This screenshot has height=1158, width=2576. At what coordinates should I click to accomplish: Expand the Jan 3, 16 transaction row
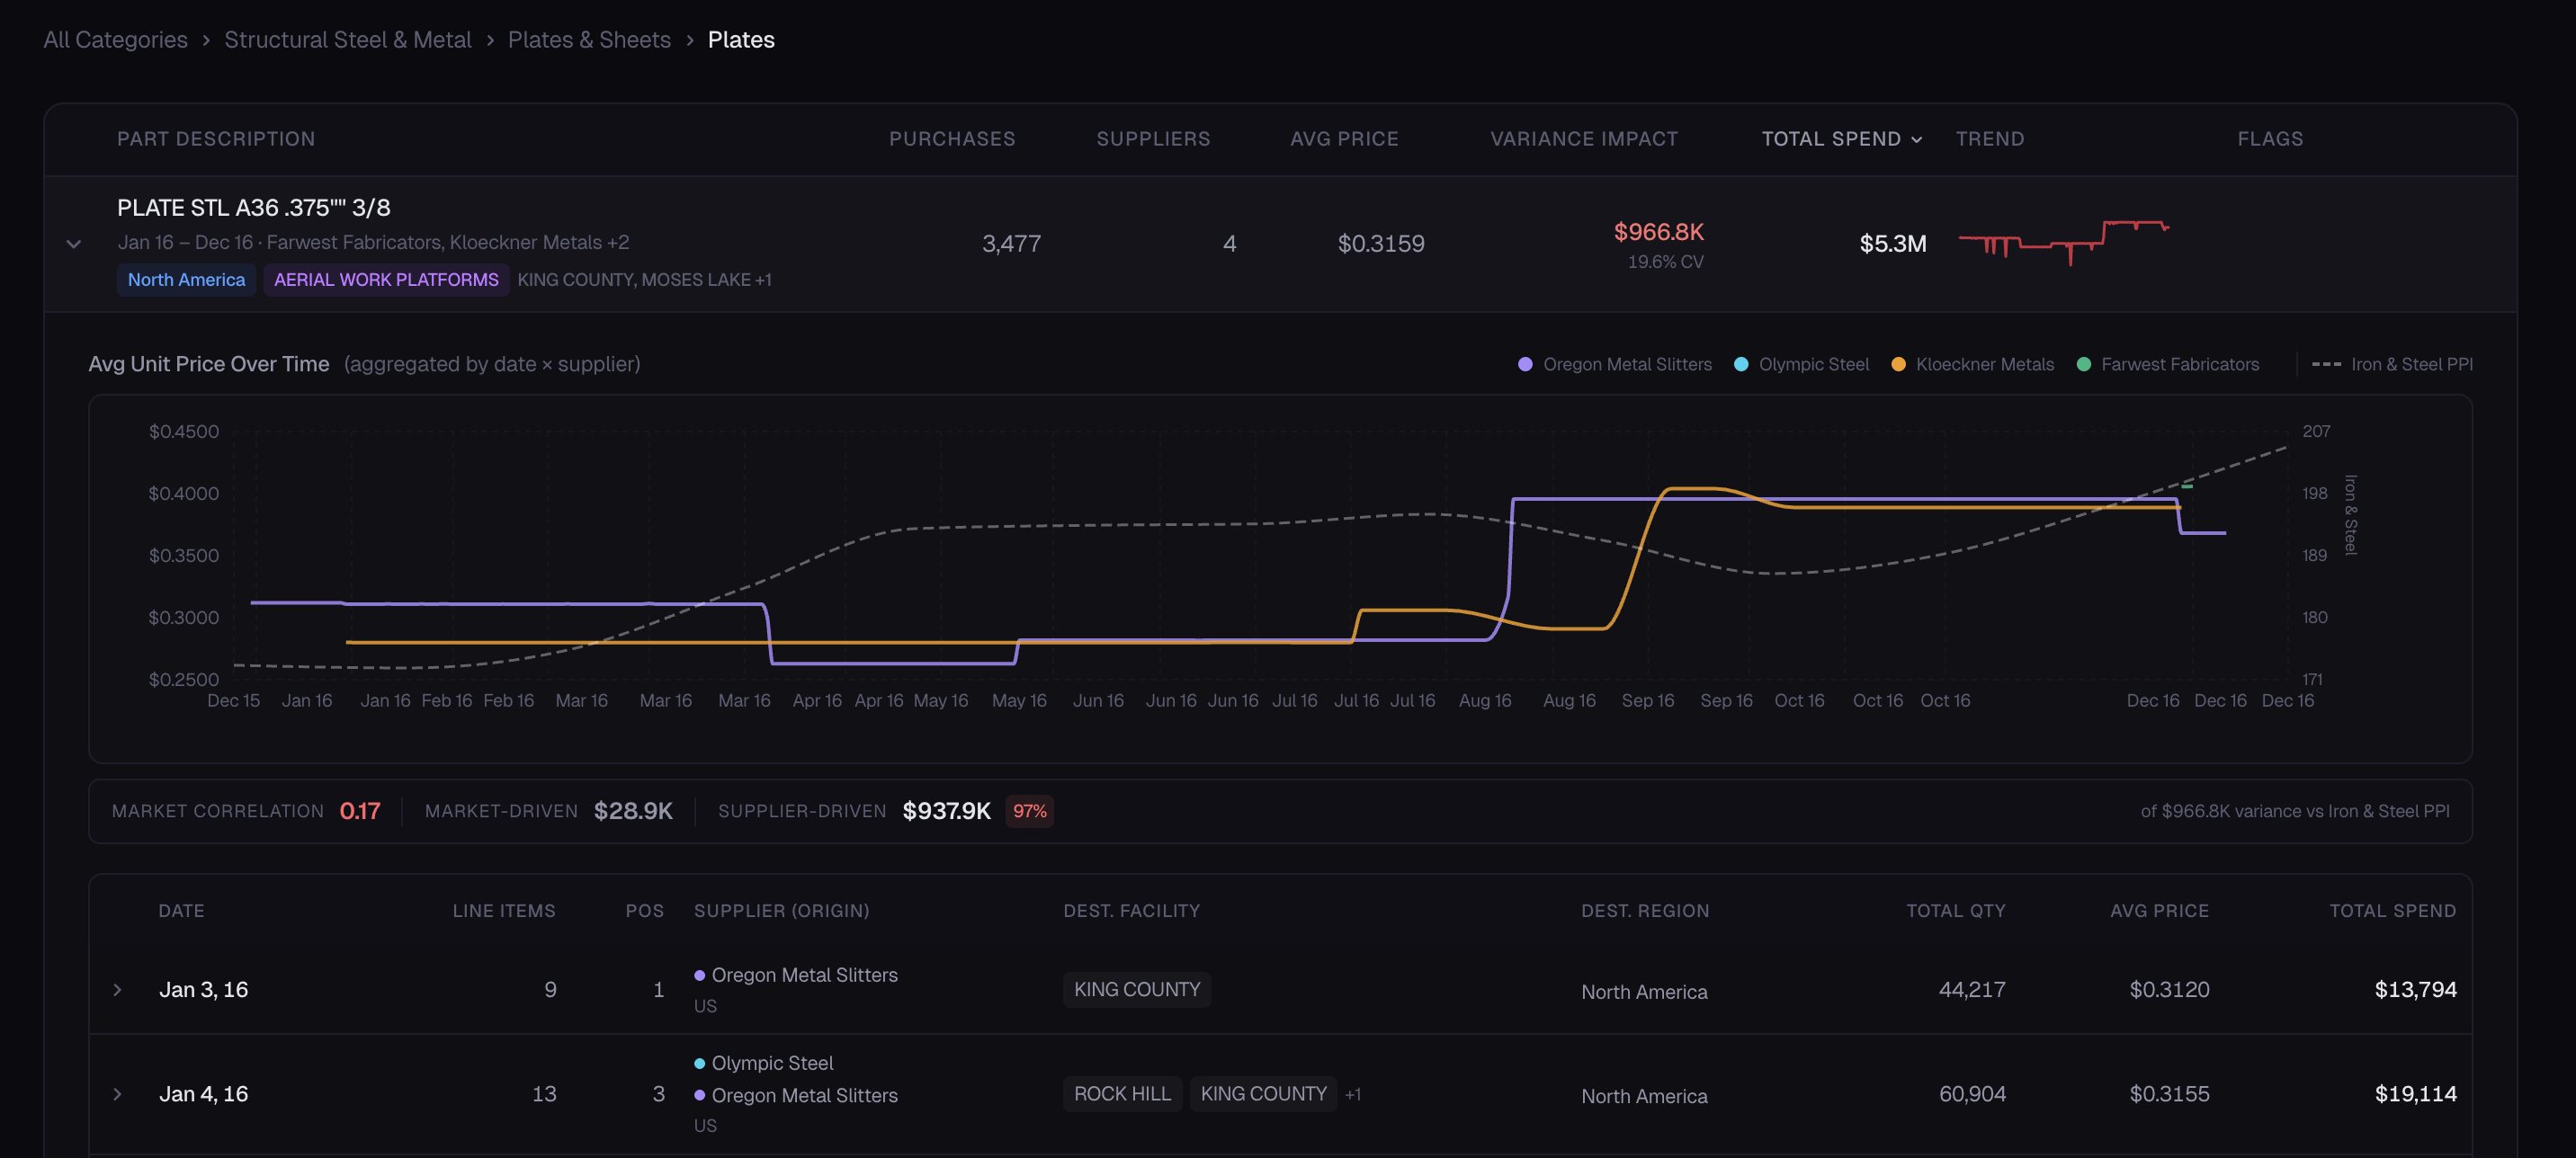(118, 989)
